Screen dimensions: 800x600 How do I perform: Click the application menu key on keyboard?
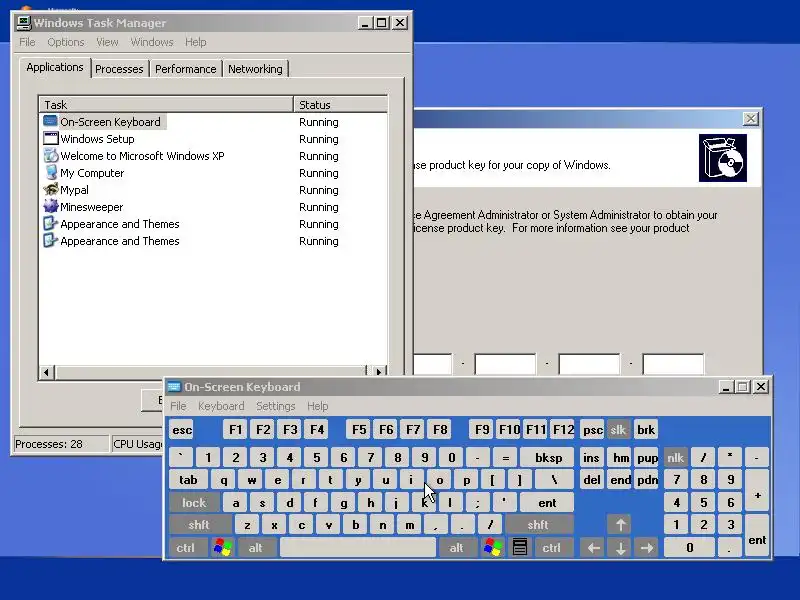[x=519, y=547]
